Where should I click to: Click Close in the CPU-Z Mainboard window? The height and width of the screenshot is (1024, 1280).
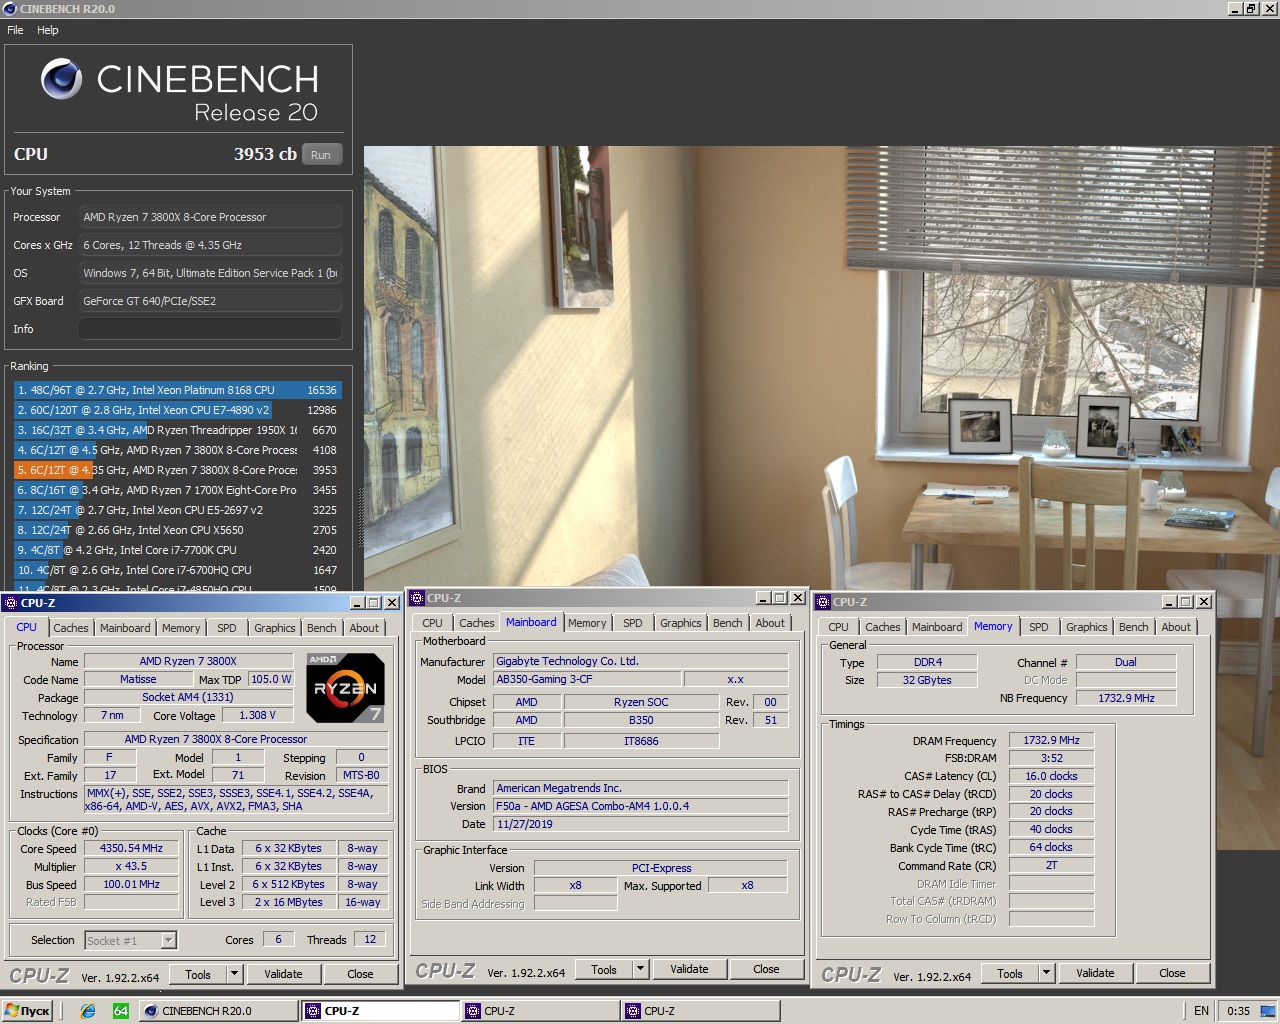767,969
